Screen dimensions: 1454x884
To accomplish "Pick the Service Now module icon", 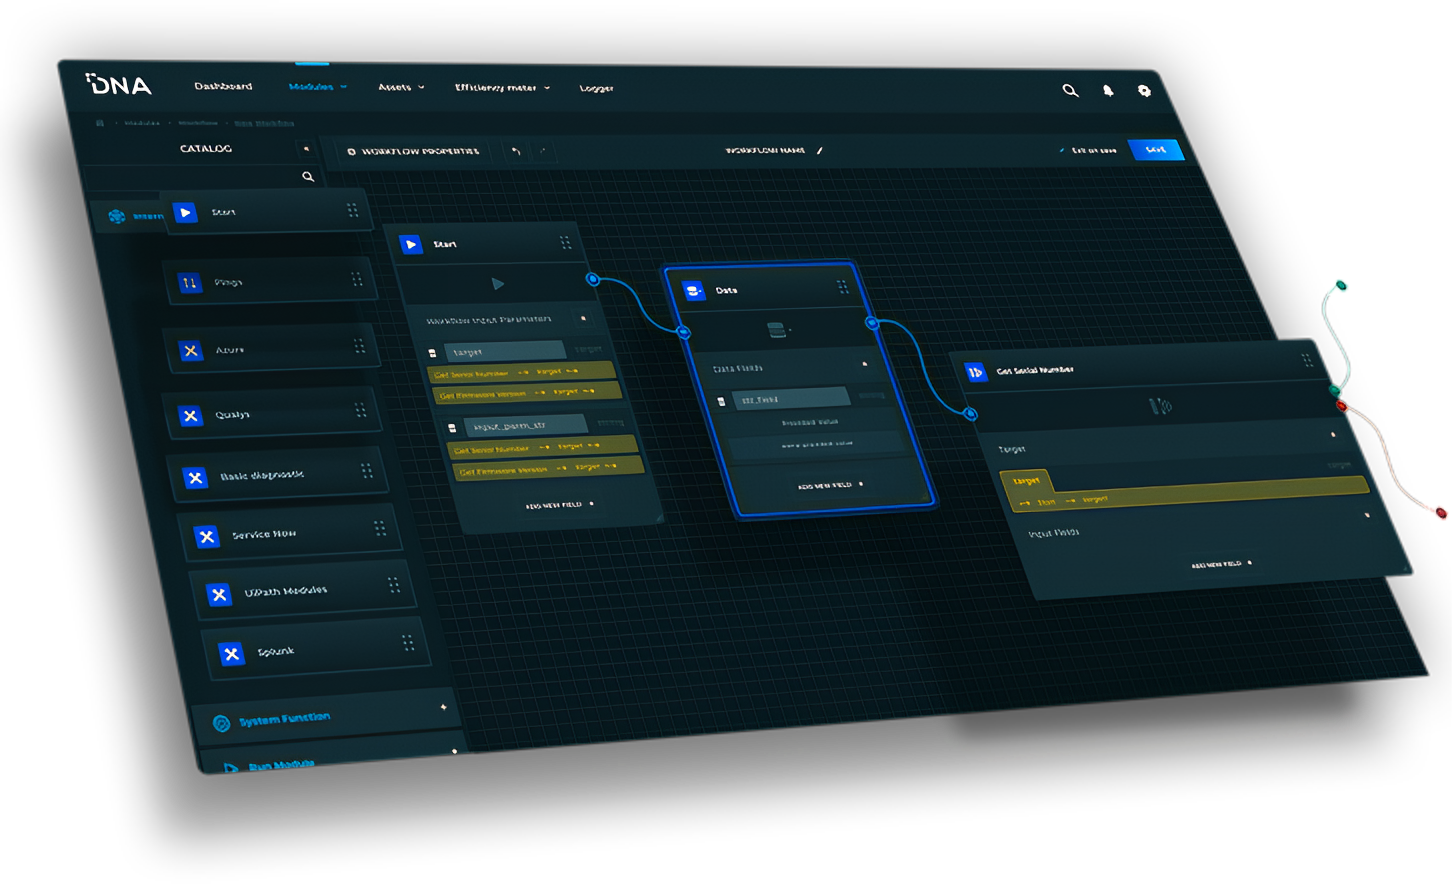I will 206,537.
